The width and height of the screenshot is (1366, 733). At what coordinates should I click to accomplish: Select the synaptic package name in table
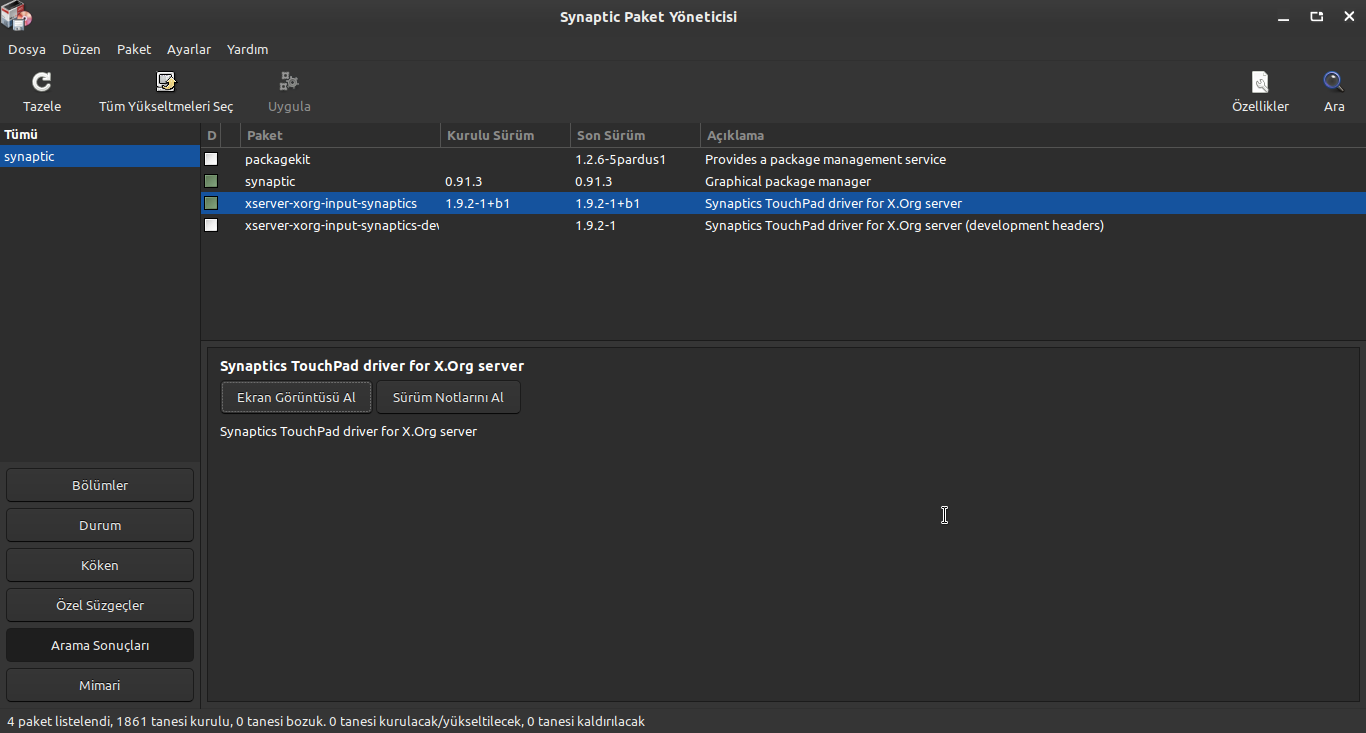pos(270,181)
